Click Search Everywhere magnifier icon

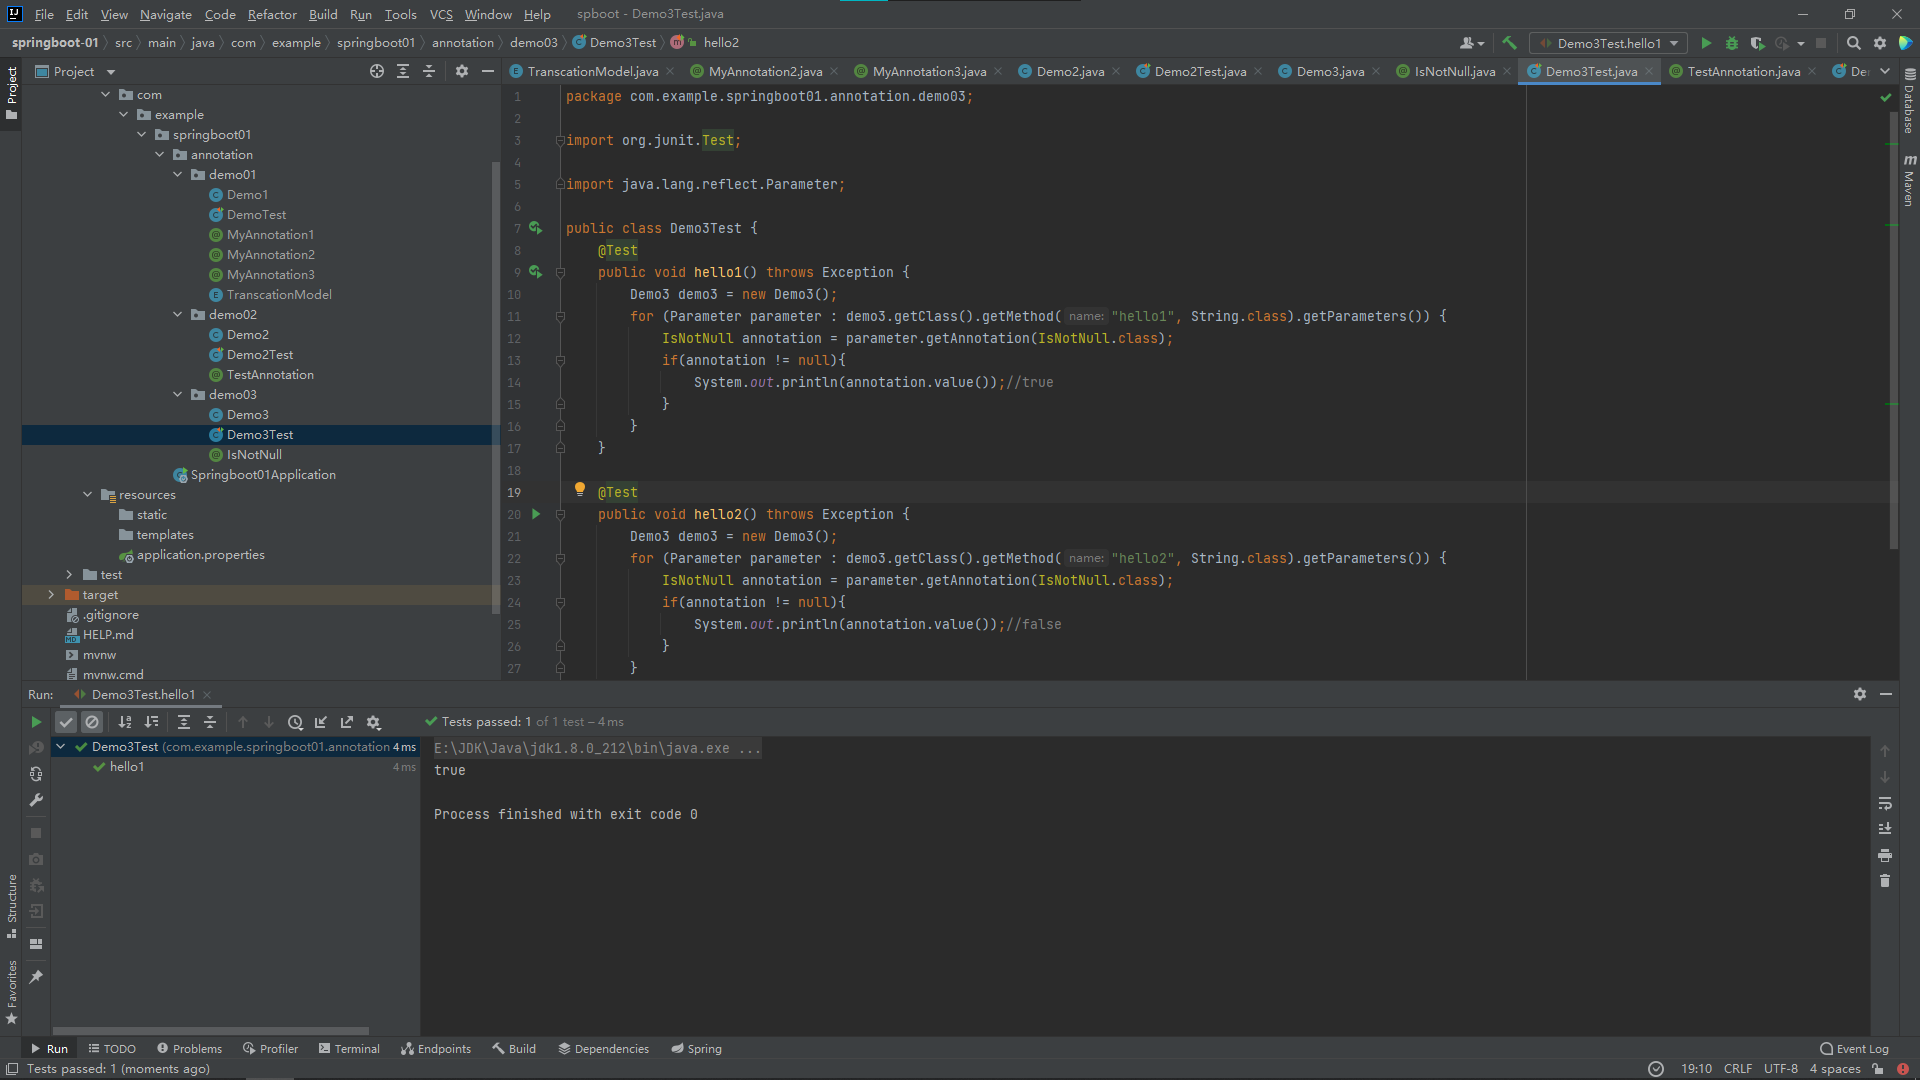pyautogui.click(x=1853, y=43)
